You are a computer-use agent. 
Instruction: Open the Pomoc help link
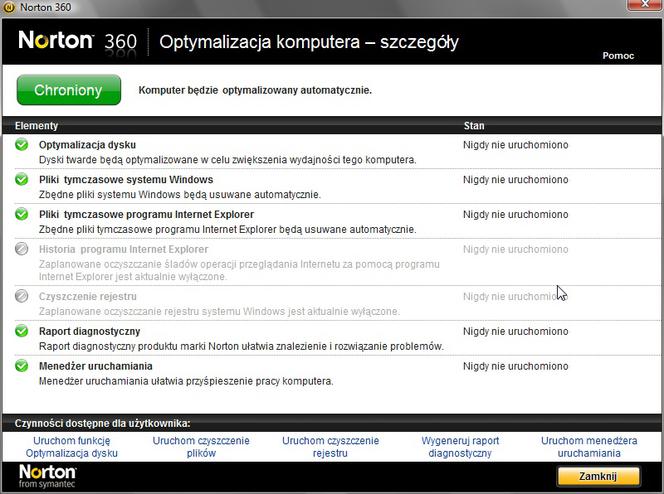click(x=618, y=55)
